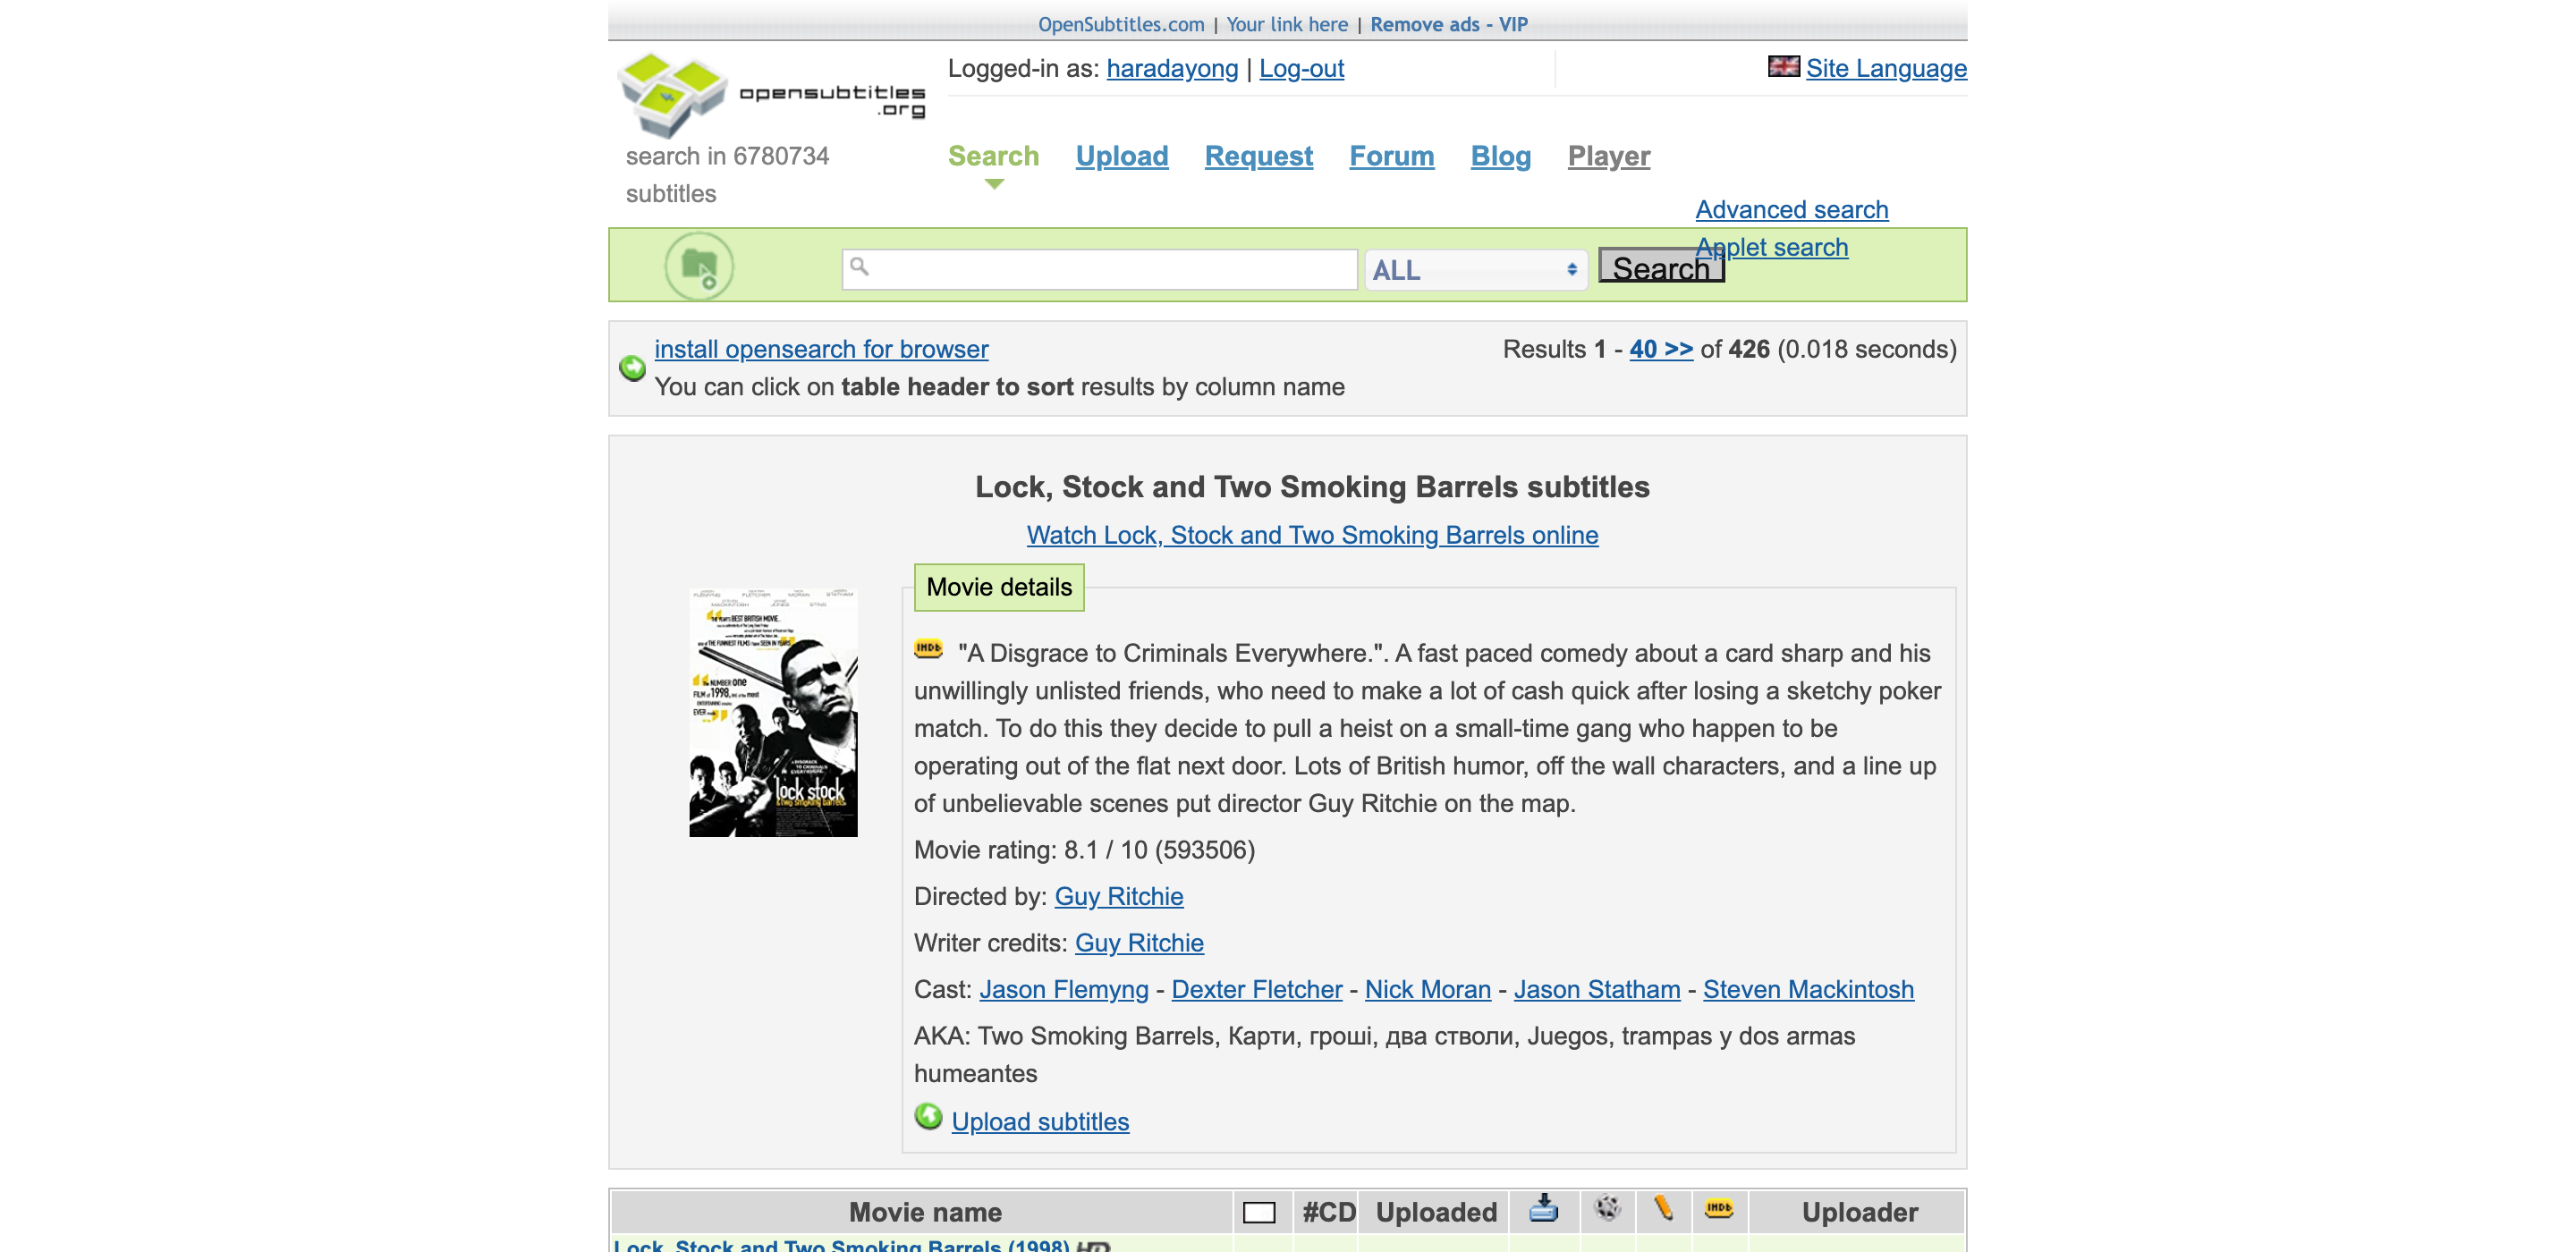Viewport: 2576px width, 1252px height.
Task: Click the green folder upload icon
Action: click(699, 266)
